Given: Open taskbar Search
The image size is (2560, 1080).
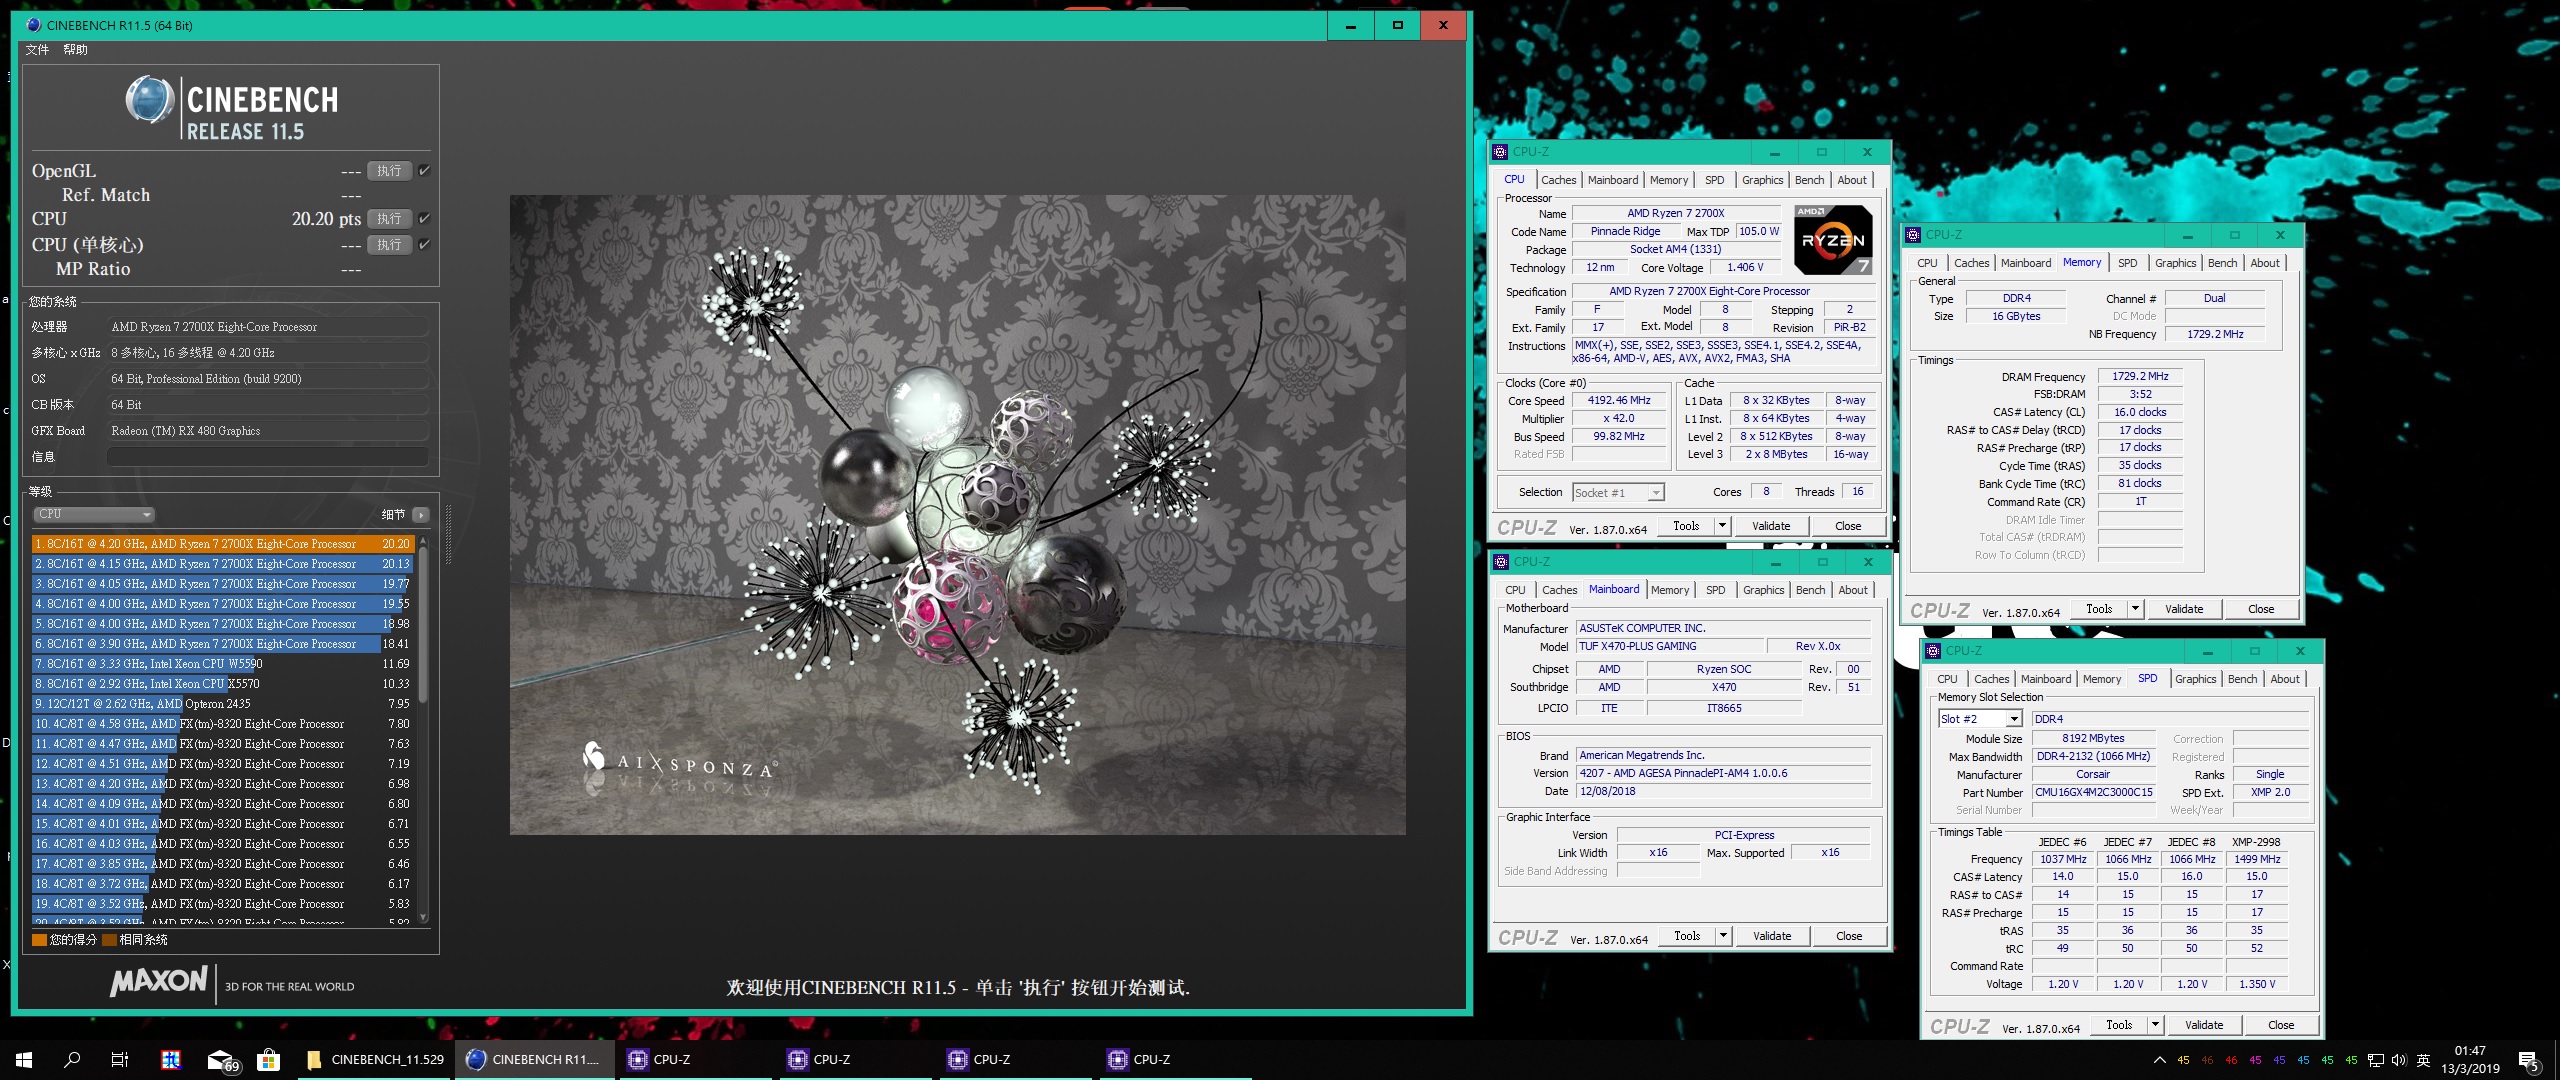Looking at the screenshot, I should click(72, 1060).
